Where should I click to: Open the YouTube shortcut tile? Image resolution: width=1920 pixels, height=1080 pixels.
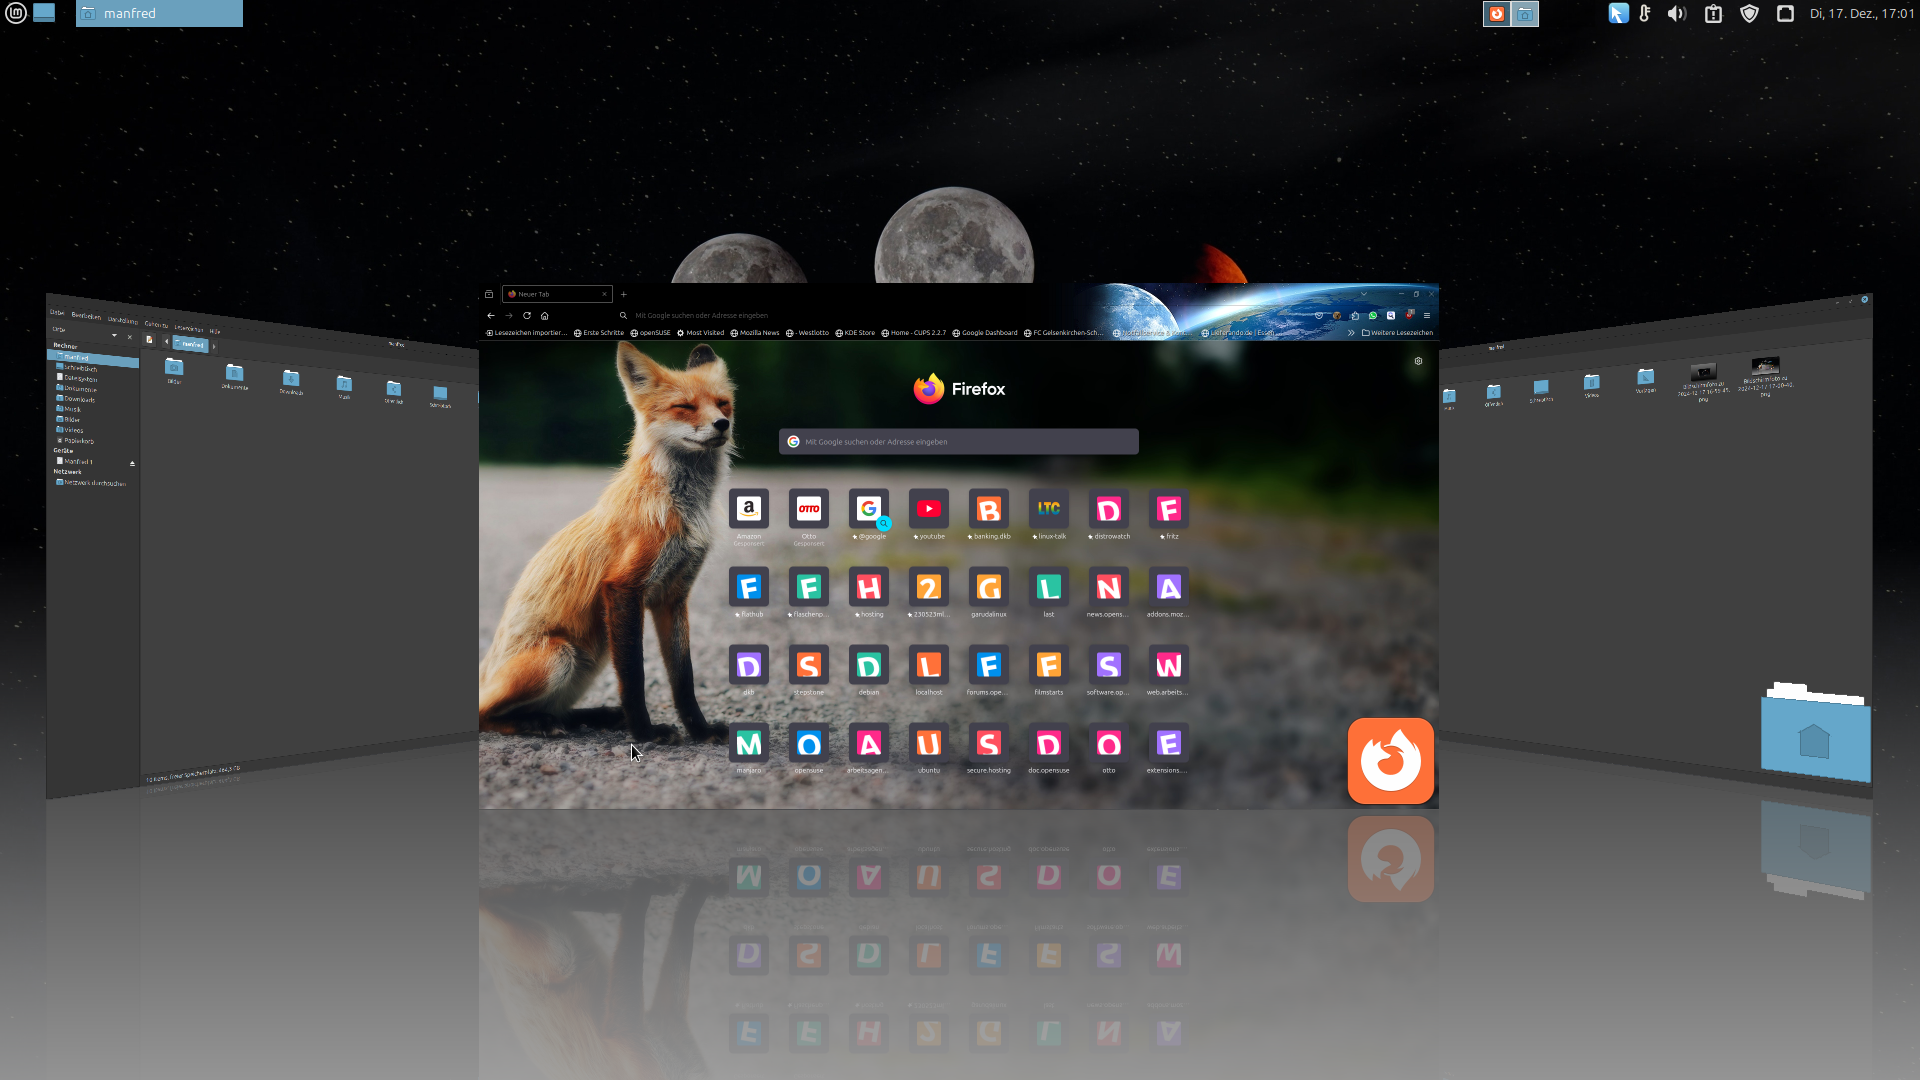click(928, 510)
